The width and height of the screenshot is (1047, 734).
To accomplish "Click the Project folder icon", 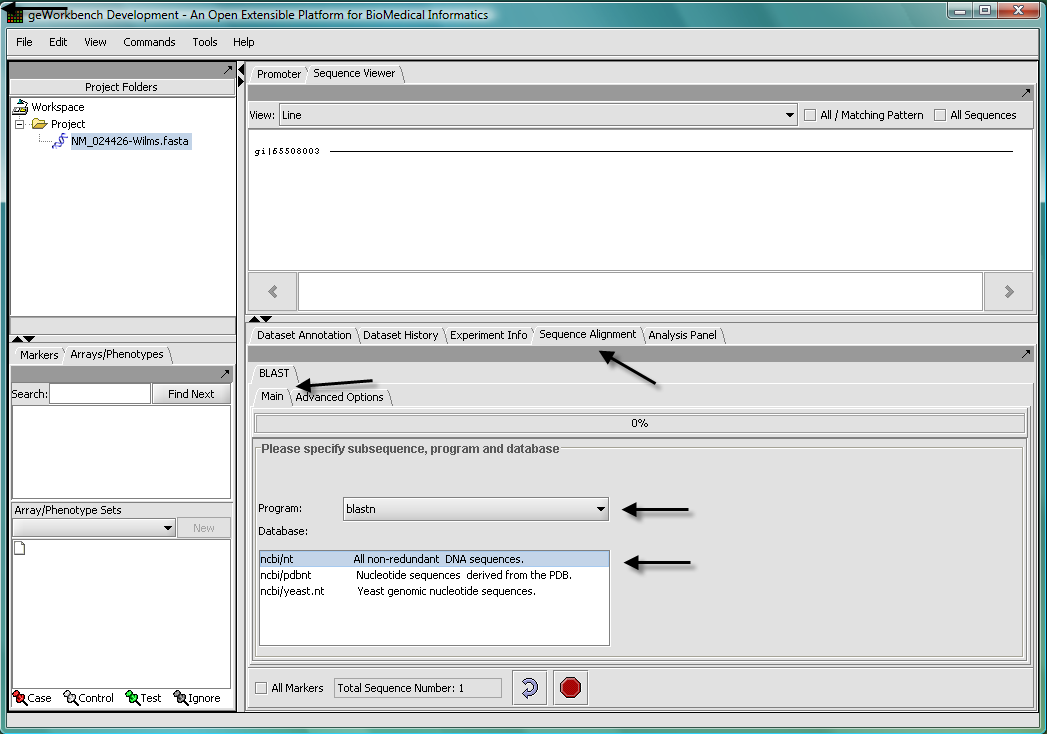I will [39, 124].
